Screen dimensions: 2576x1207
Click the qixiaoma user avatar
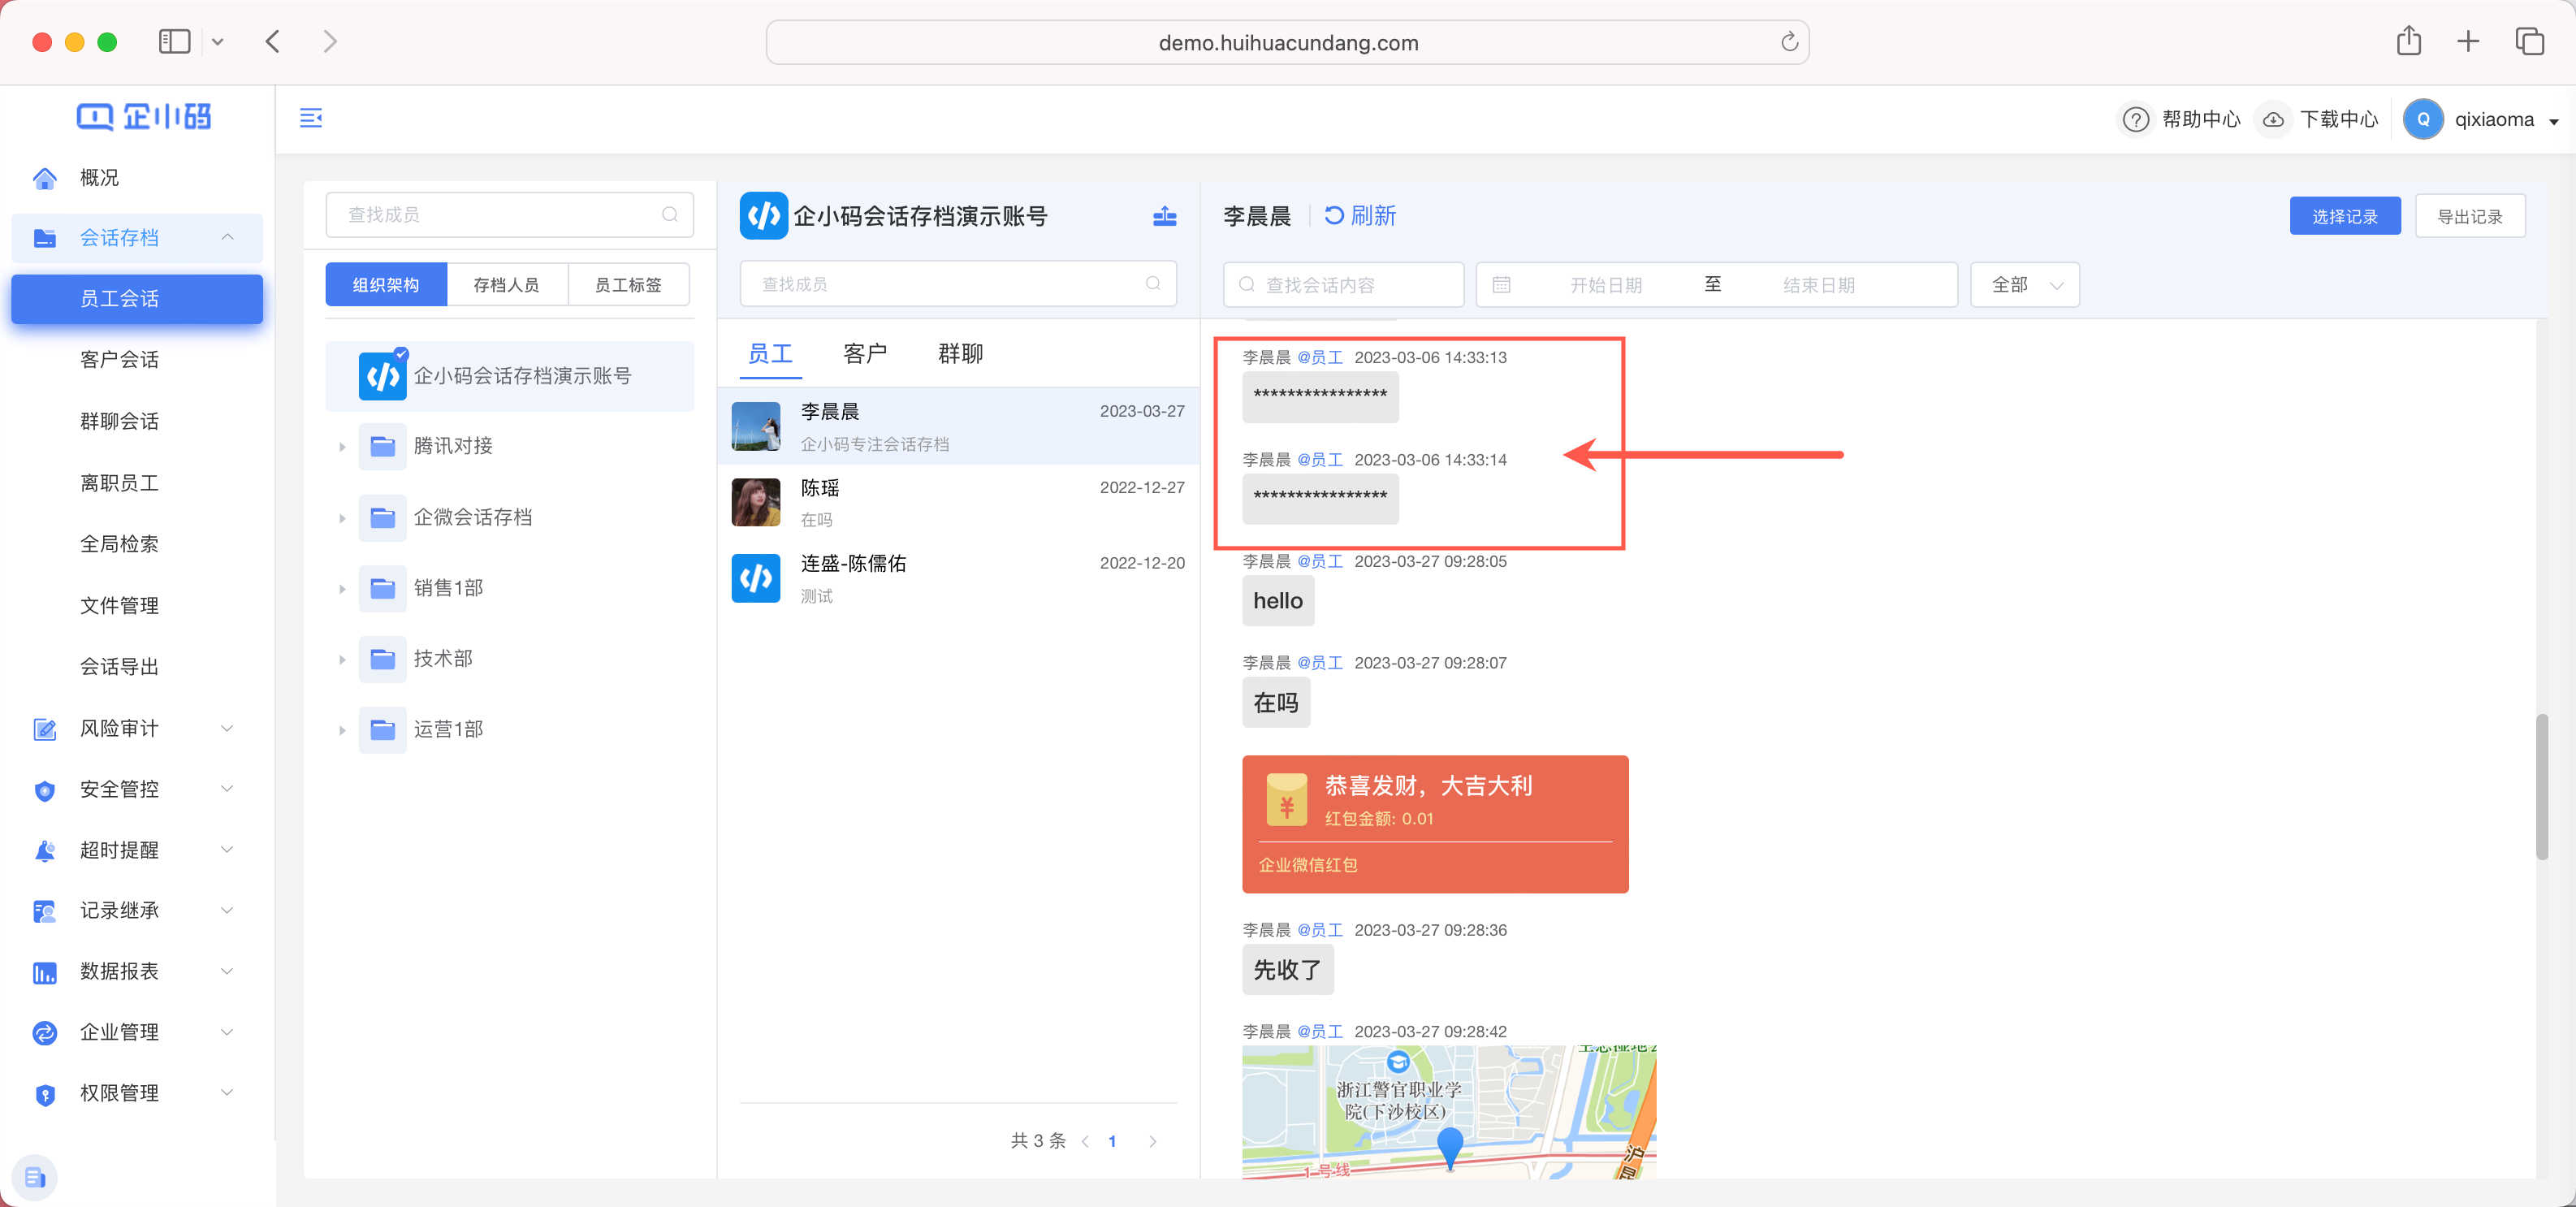click(x=2423, y=120)
